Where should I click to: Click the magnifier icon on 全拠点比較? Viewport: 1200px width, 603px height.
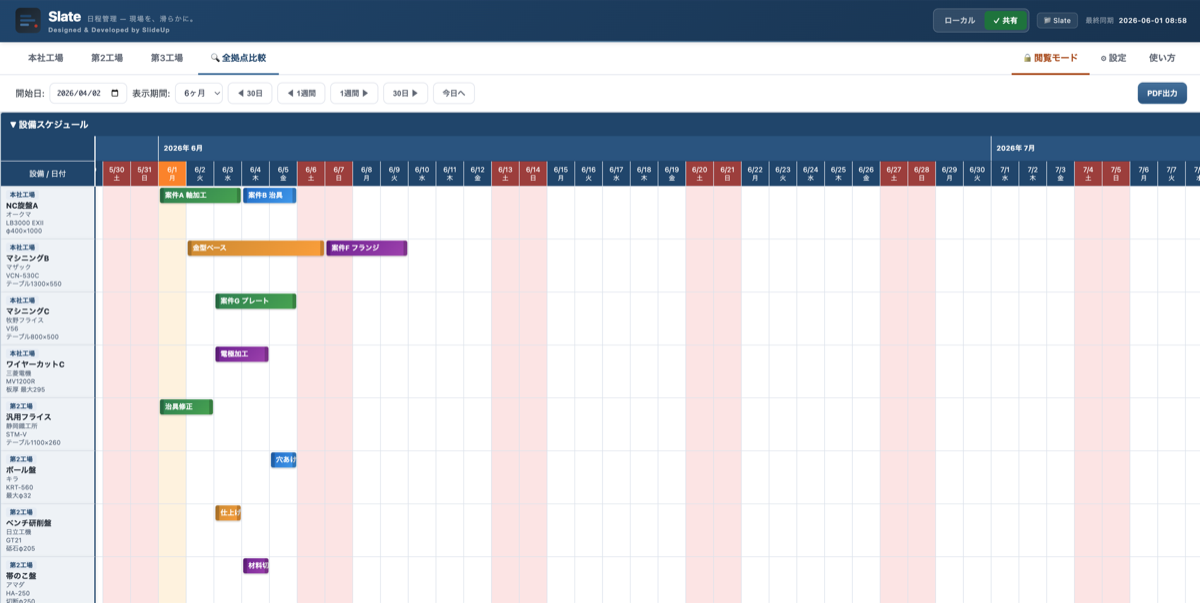(x=215, y=58)
